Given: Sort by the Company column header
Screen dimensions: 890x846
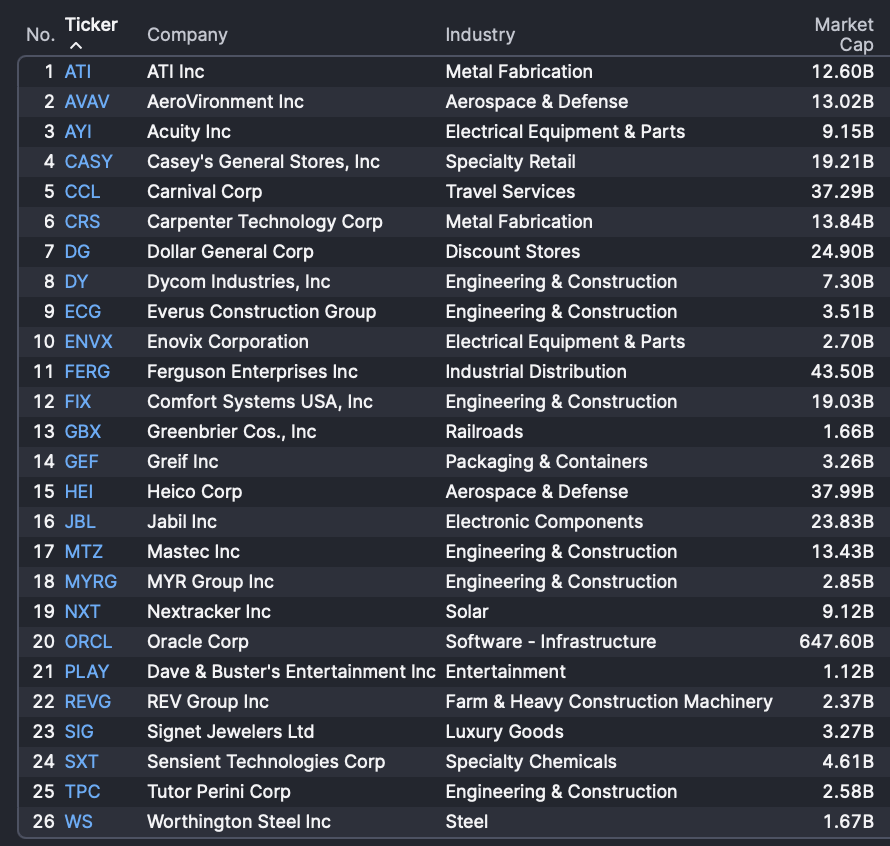Looking at the screenshot, I should (x=187, y=35).
